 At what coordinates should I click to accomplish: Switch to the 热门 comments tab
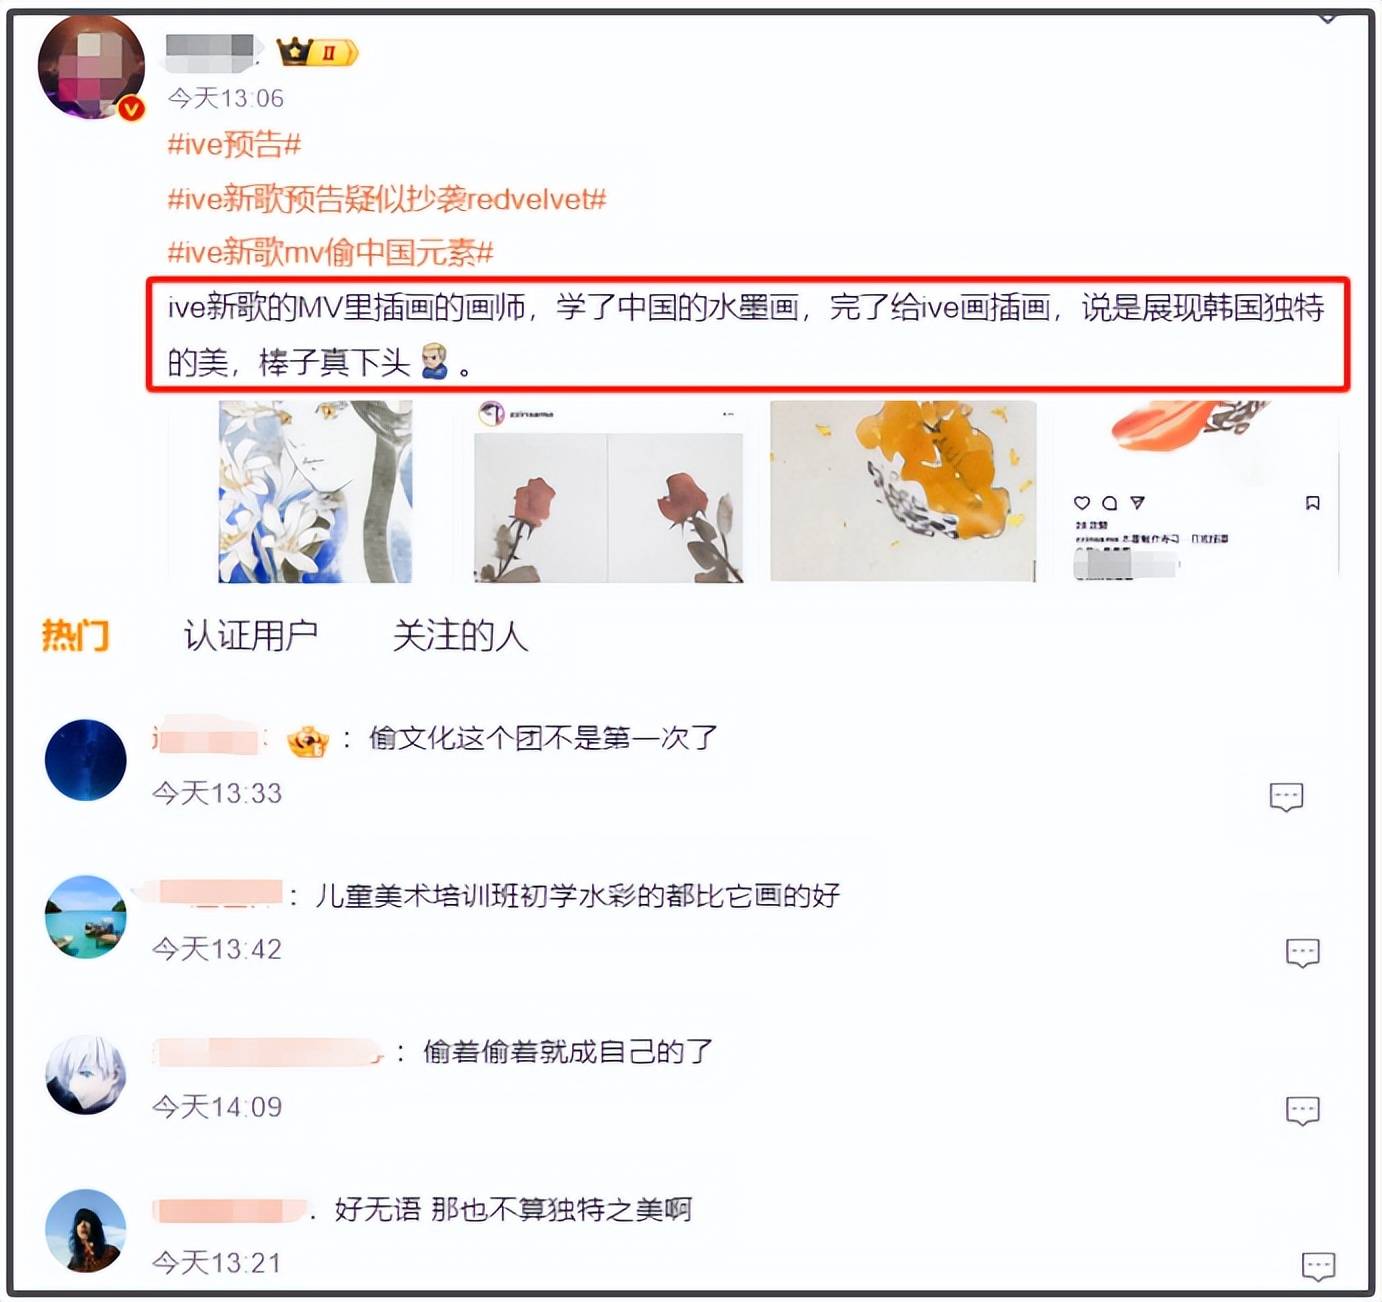pos(75,635)
